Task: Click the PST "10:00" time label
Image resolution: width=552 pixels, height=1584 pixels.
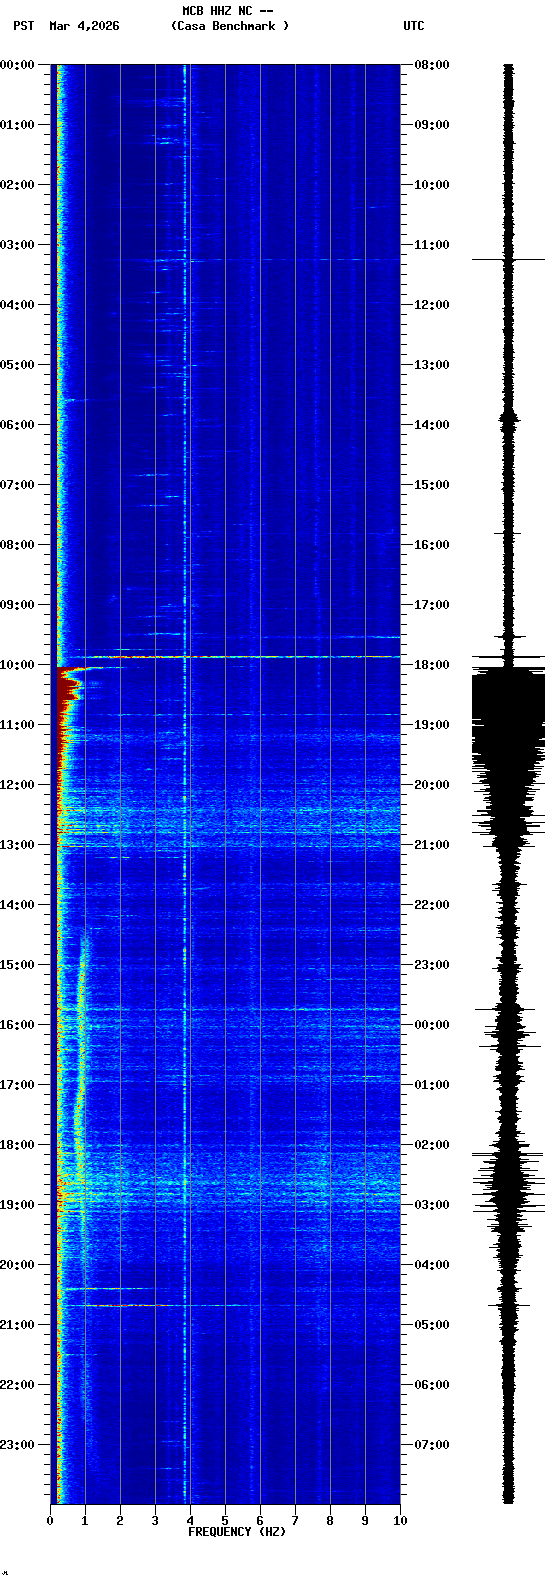Action: click(x=17, y=665)
